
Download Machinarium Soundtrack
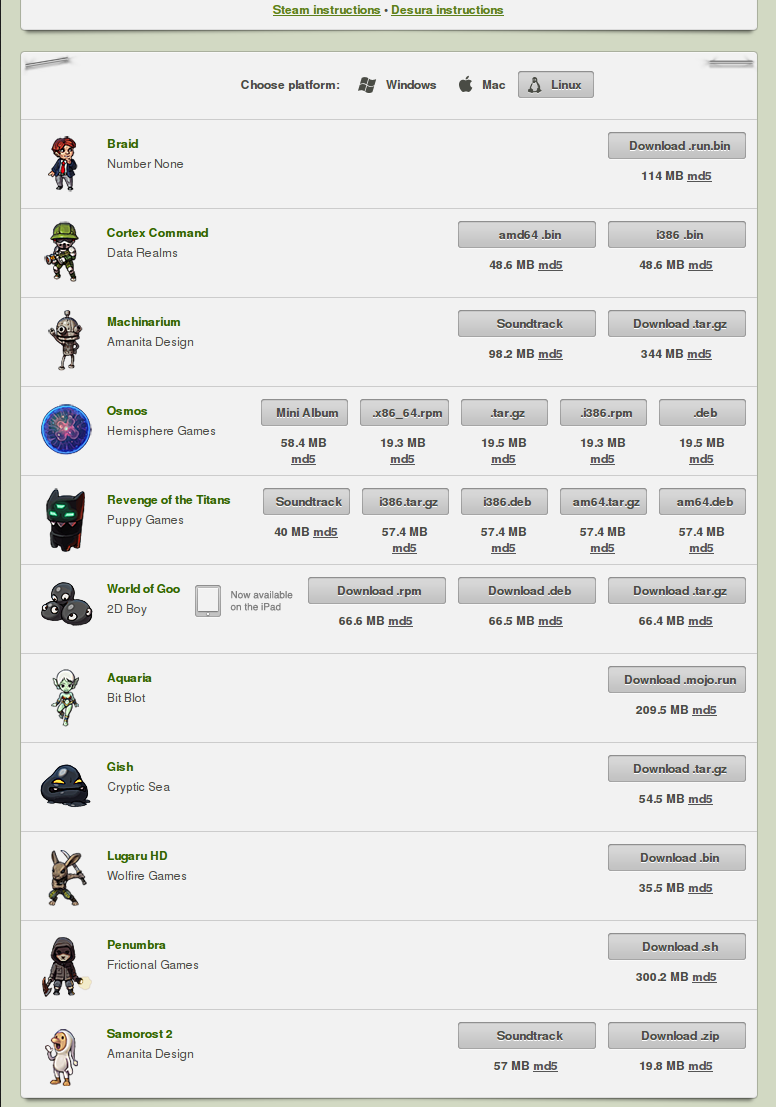click(x=527, y=323)
